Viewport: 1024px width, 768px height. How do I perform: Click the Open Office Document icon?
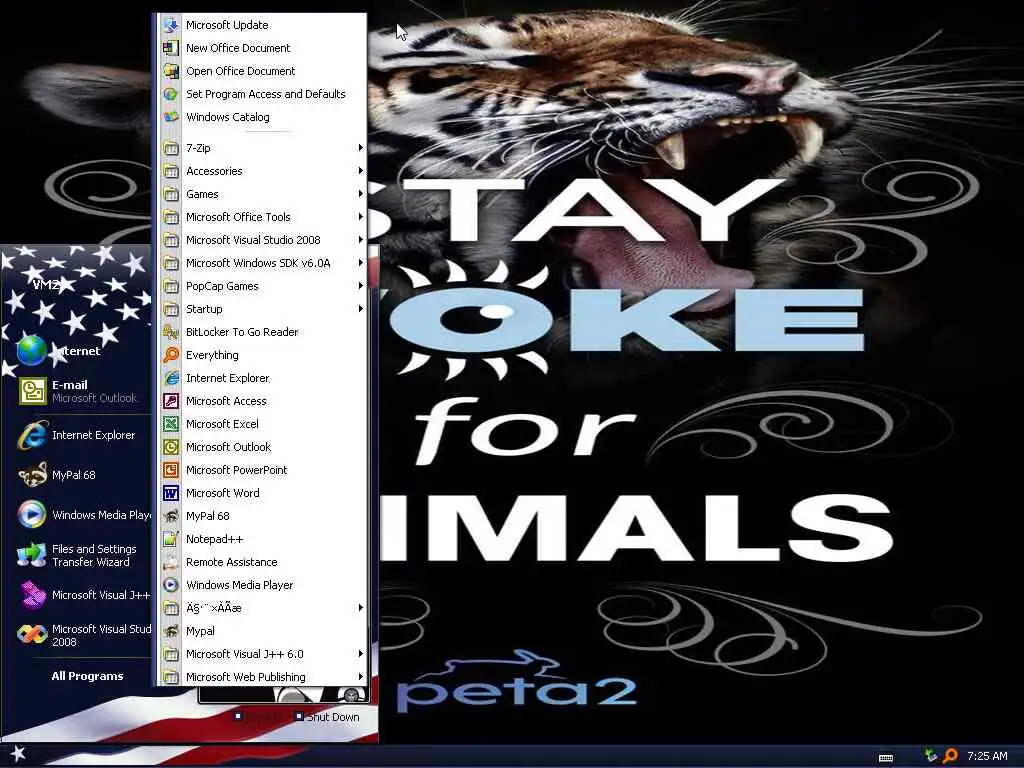pos(170,71)
